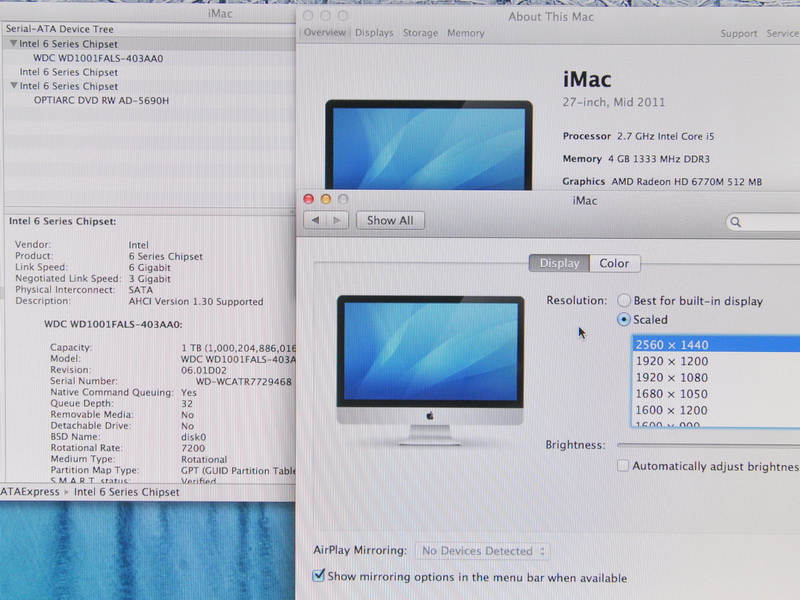Select the 1680 × 1050 resolution
The height and width of the screenshot is (600, 800).
pos(716,394)
